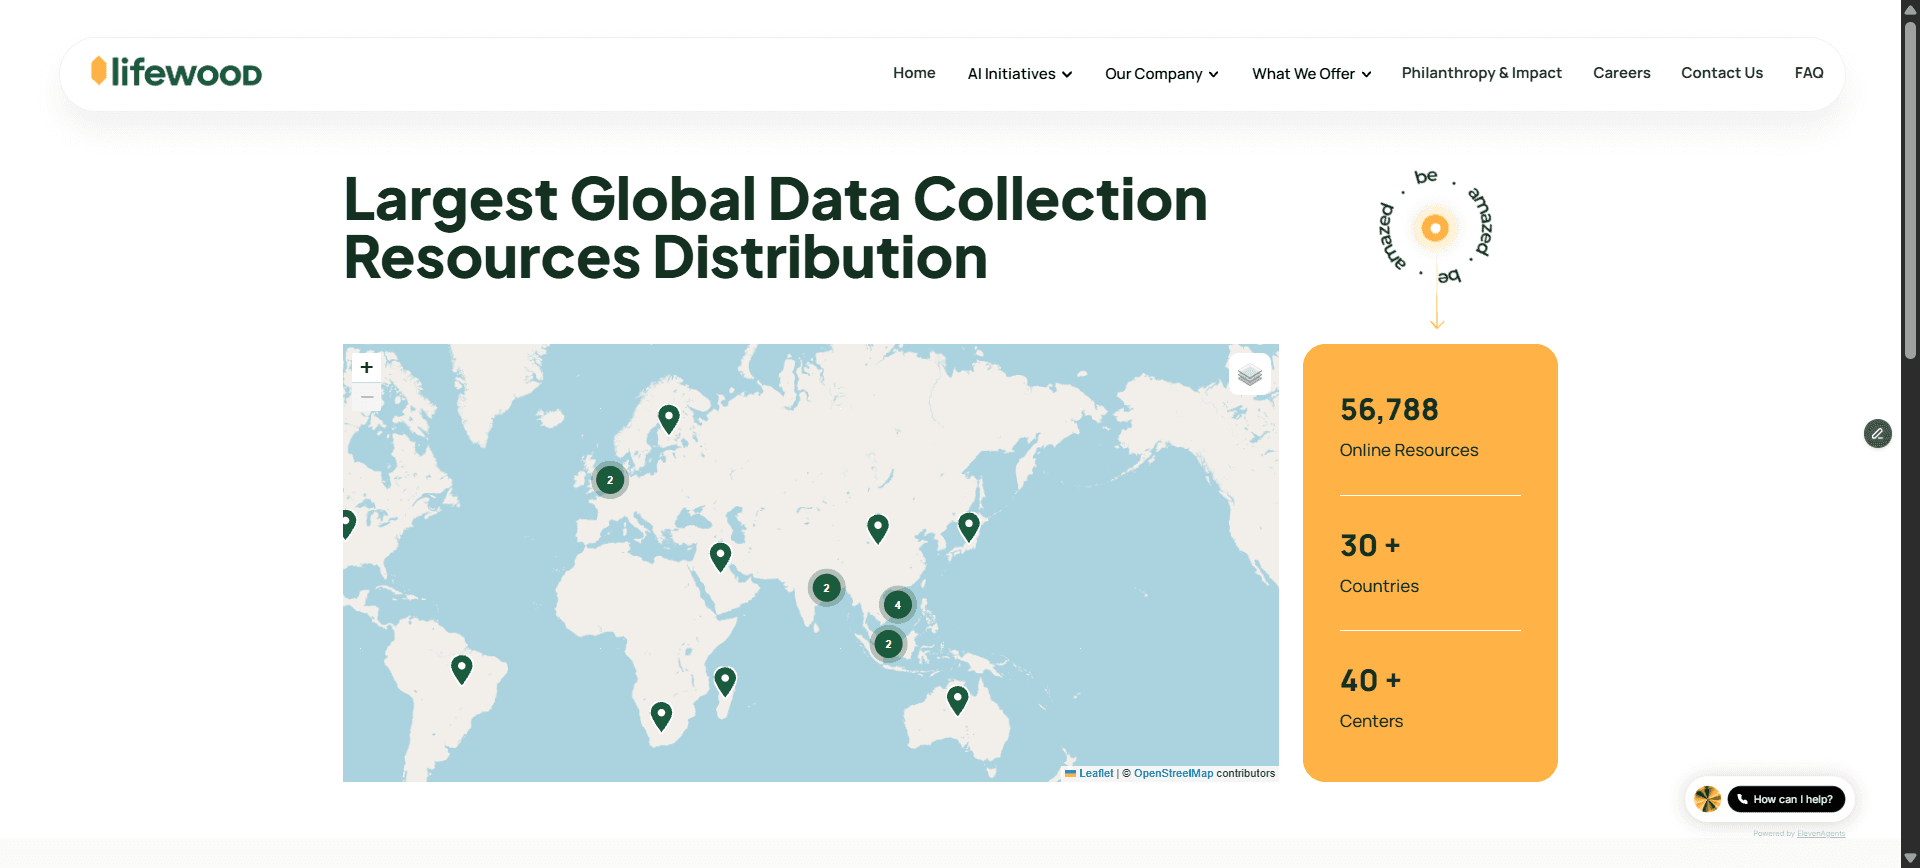This screenshot has height=868, width=1920.
Task: Expand the What We Offer menu
Action: point(1311,74)
